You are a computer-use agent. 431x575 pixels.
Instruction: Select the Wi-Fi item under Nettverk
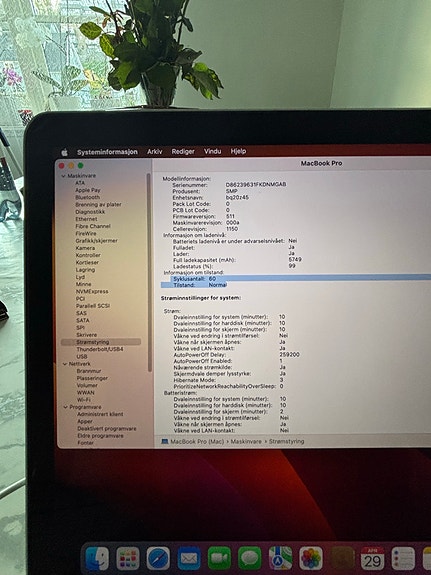point(84,400)
